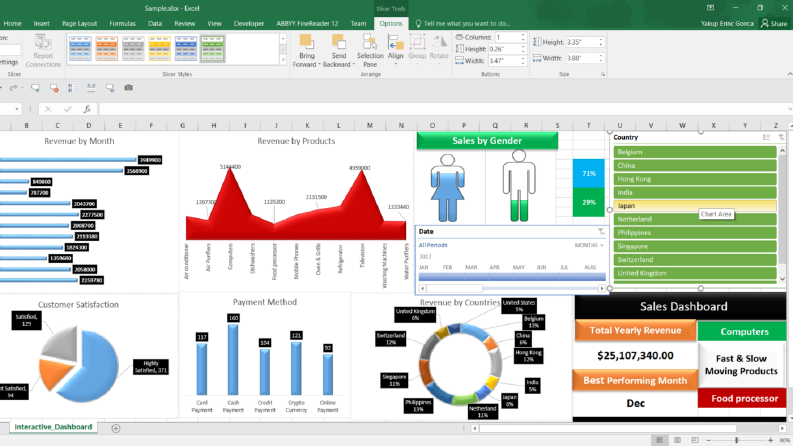Apply the orange slicer style thumbnail

point(106,49)
